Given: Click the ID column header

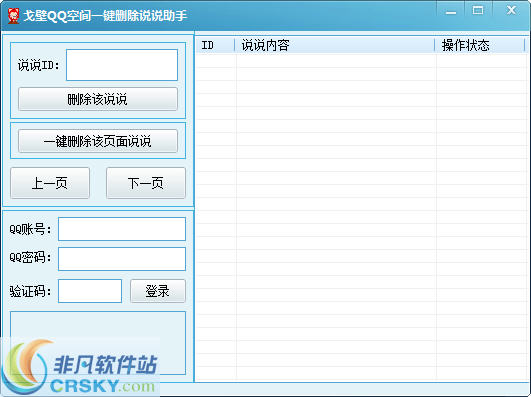Looking at the screenshot, I should point(215,45).
